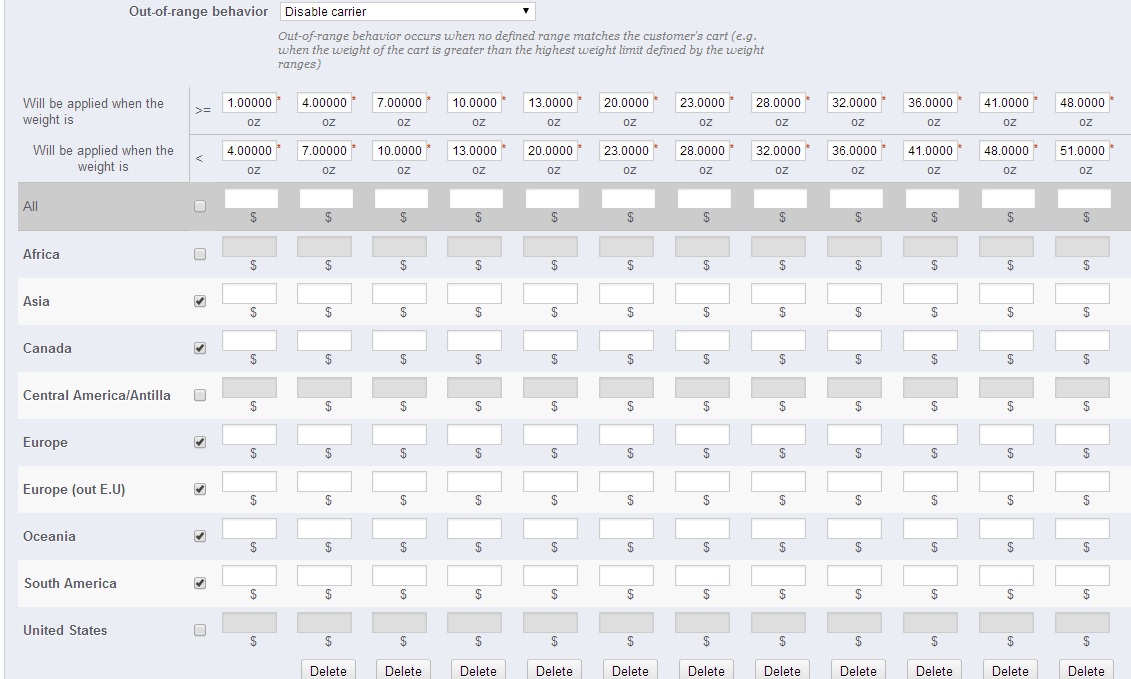
Task: Click Europe (out E.U) price field, 20.0000 oz column
Action: [x=626, y=481]
